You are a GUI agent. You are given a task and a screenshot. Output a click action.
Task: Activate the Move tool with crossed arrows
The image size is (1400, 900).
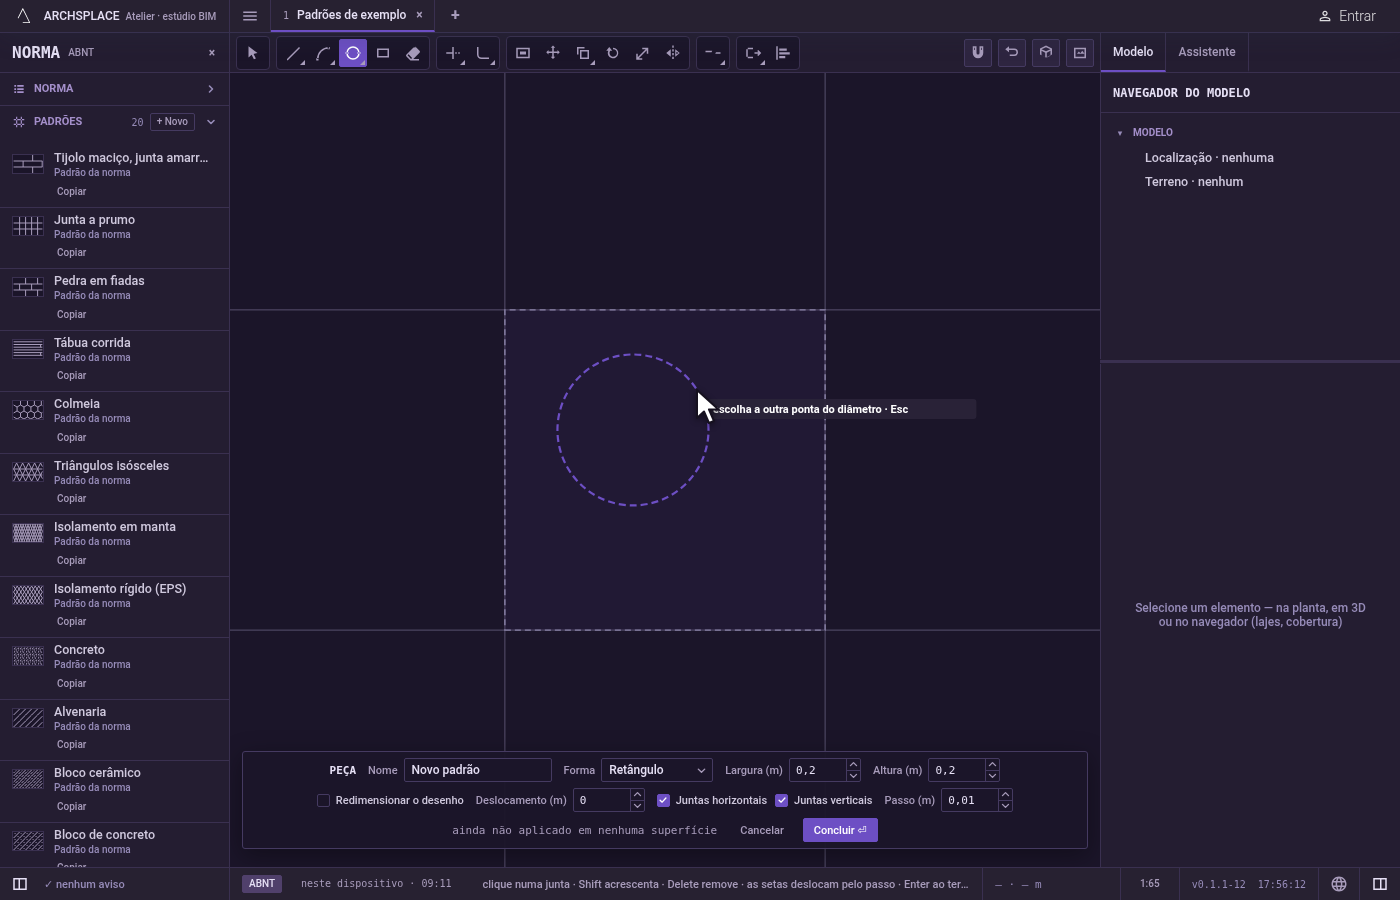(x=553, y=53)
